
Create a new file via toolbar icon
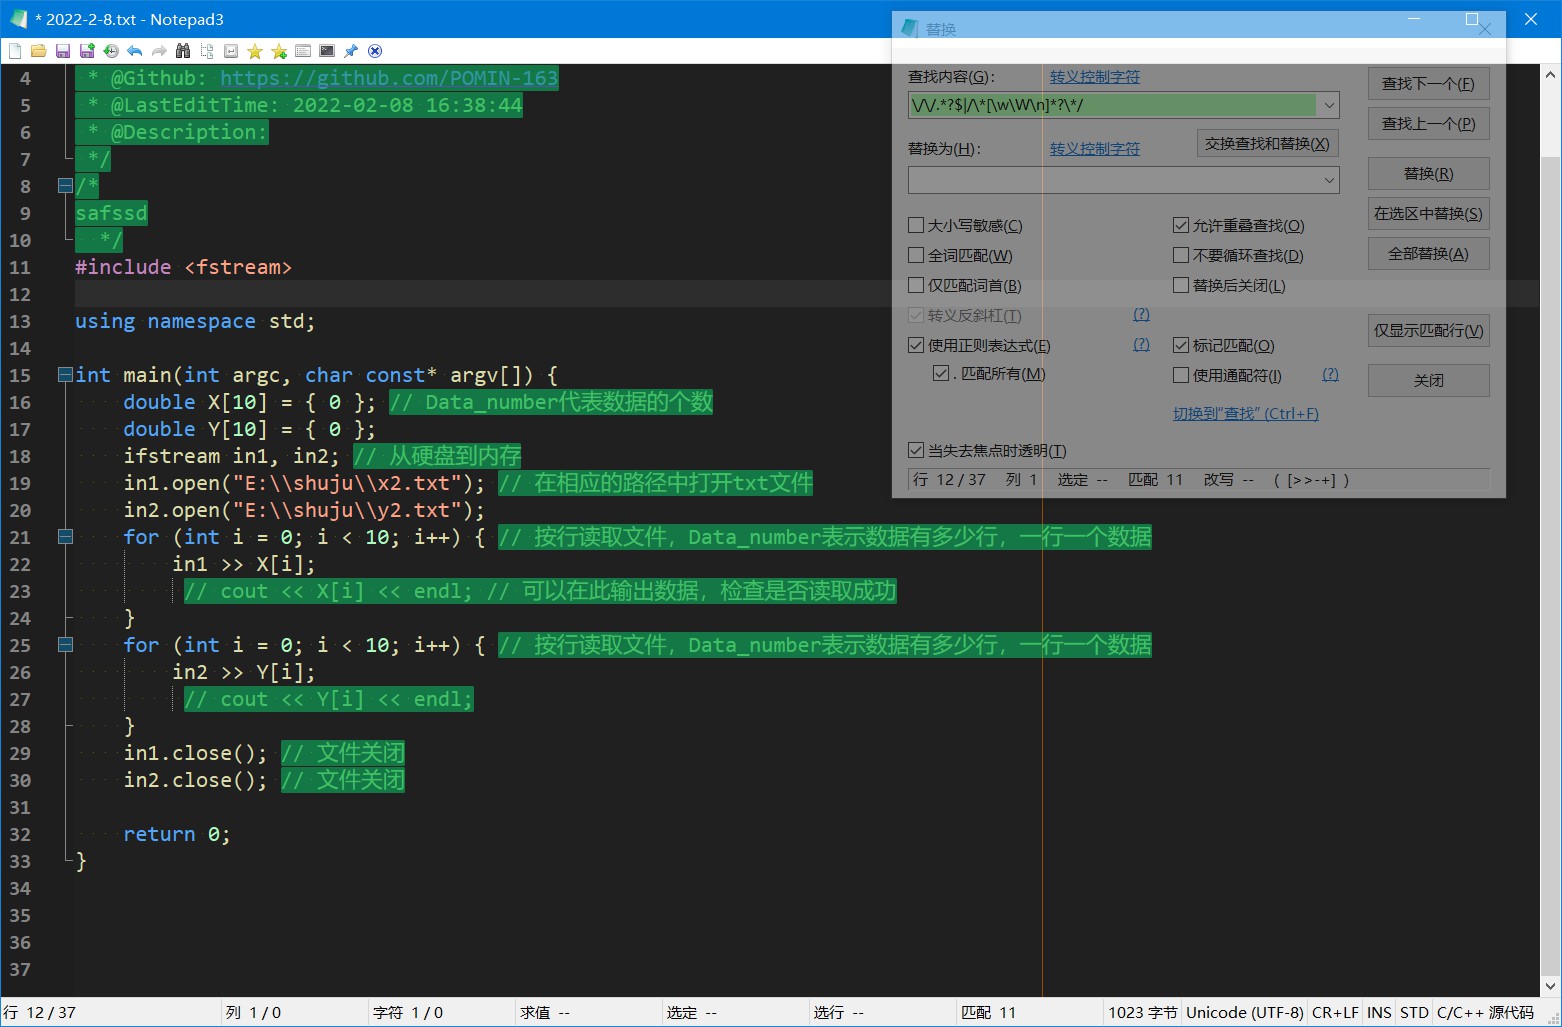[14, 51]
